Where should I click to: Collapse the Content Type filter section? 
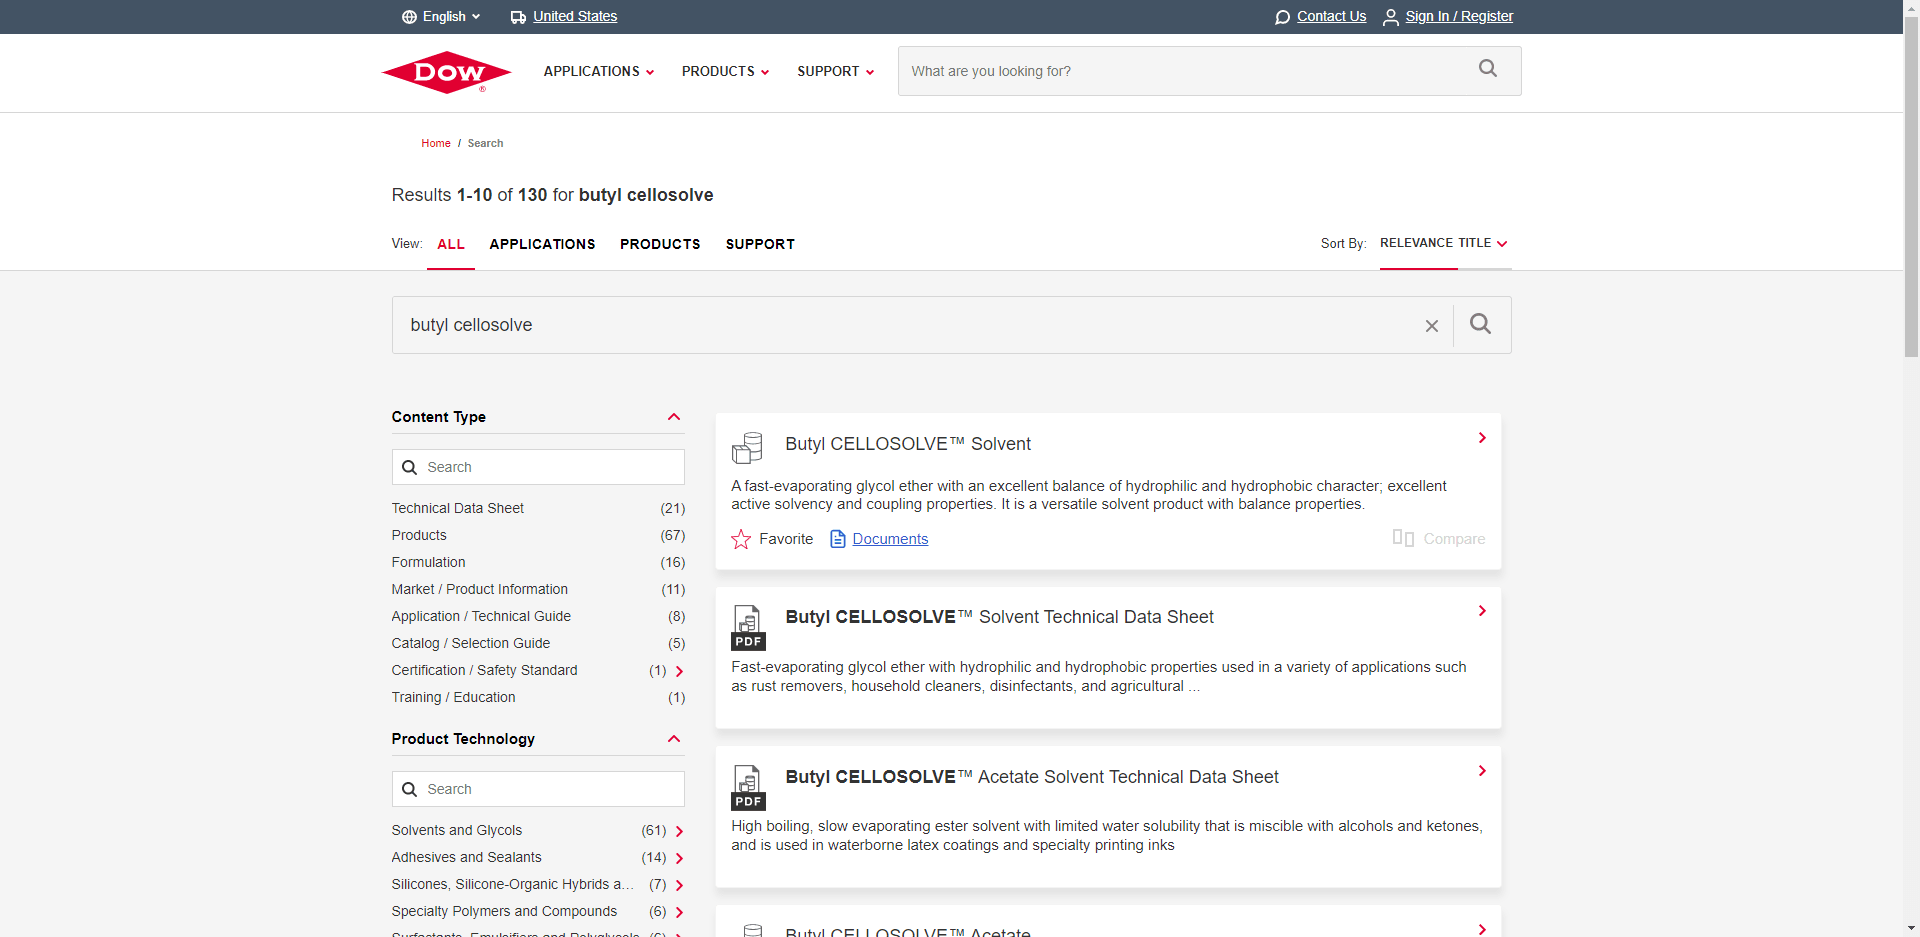(673, 417)
